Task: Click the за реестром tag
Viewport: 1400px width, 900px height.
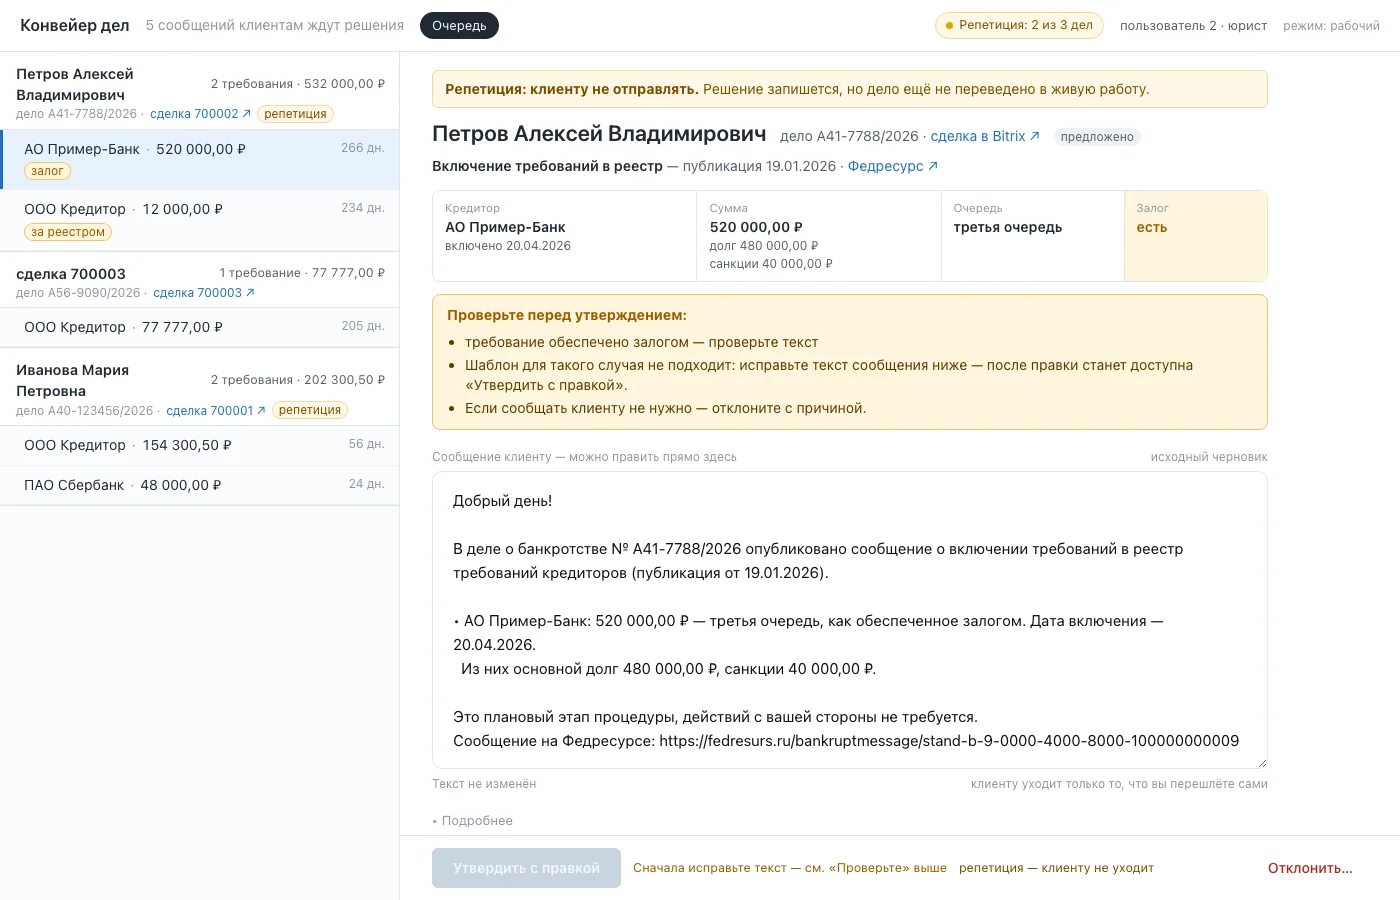Action: pos(68,232)
